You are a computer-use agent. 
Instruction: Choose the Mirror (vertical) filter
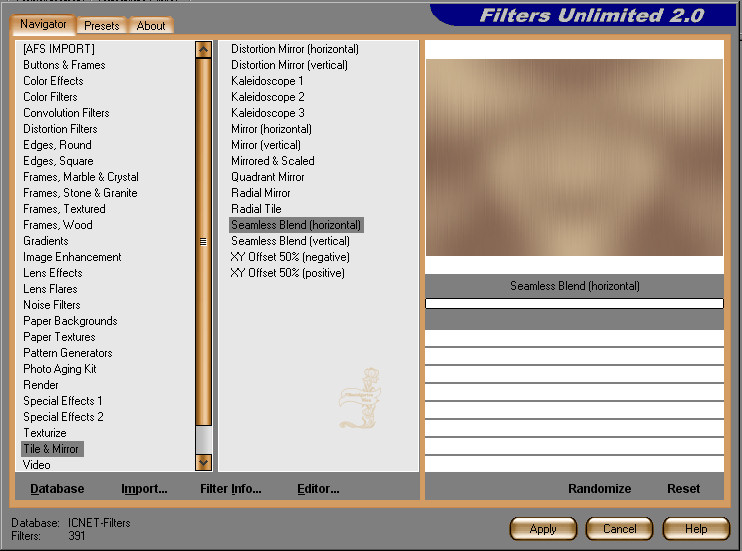coord(266,145)
